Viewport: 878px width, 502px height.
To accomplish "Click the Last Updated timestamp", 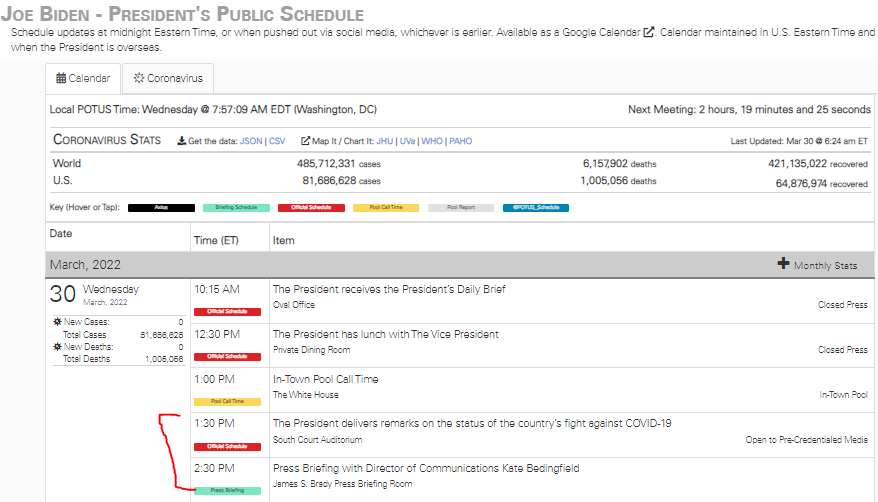I will (799, 141).
